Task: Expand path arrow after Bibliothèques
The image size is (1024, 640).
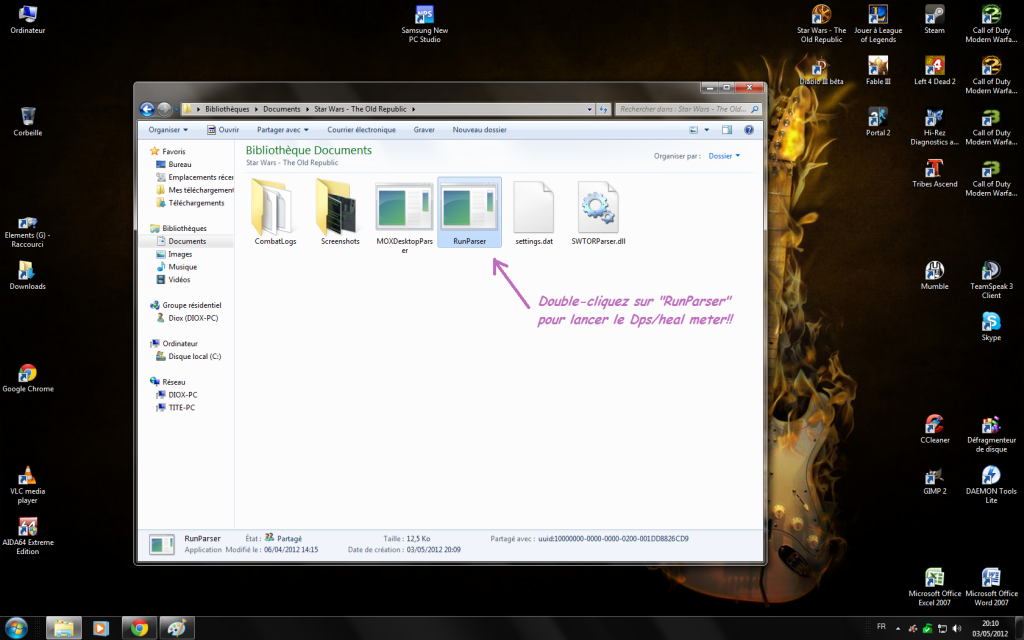Action: tap(256, 109)
